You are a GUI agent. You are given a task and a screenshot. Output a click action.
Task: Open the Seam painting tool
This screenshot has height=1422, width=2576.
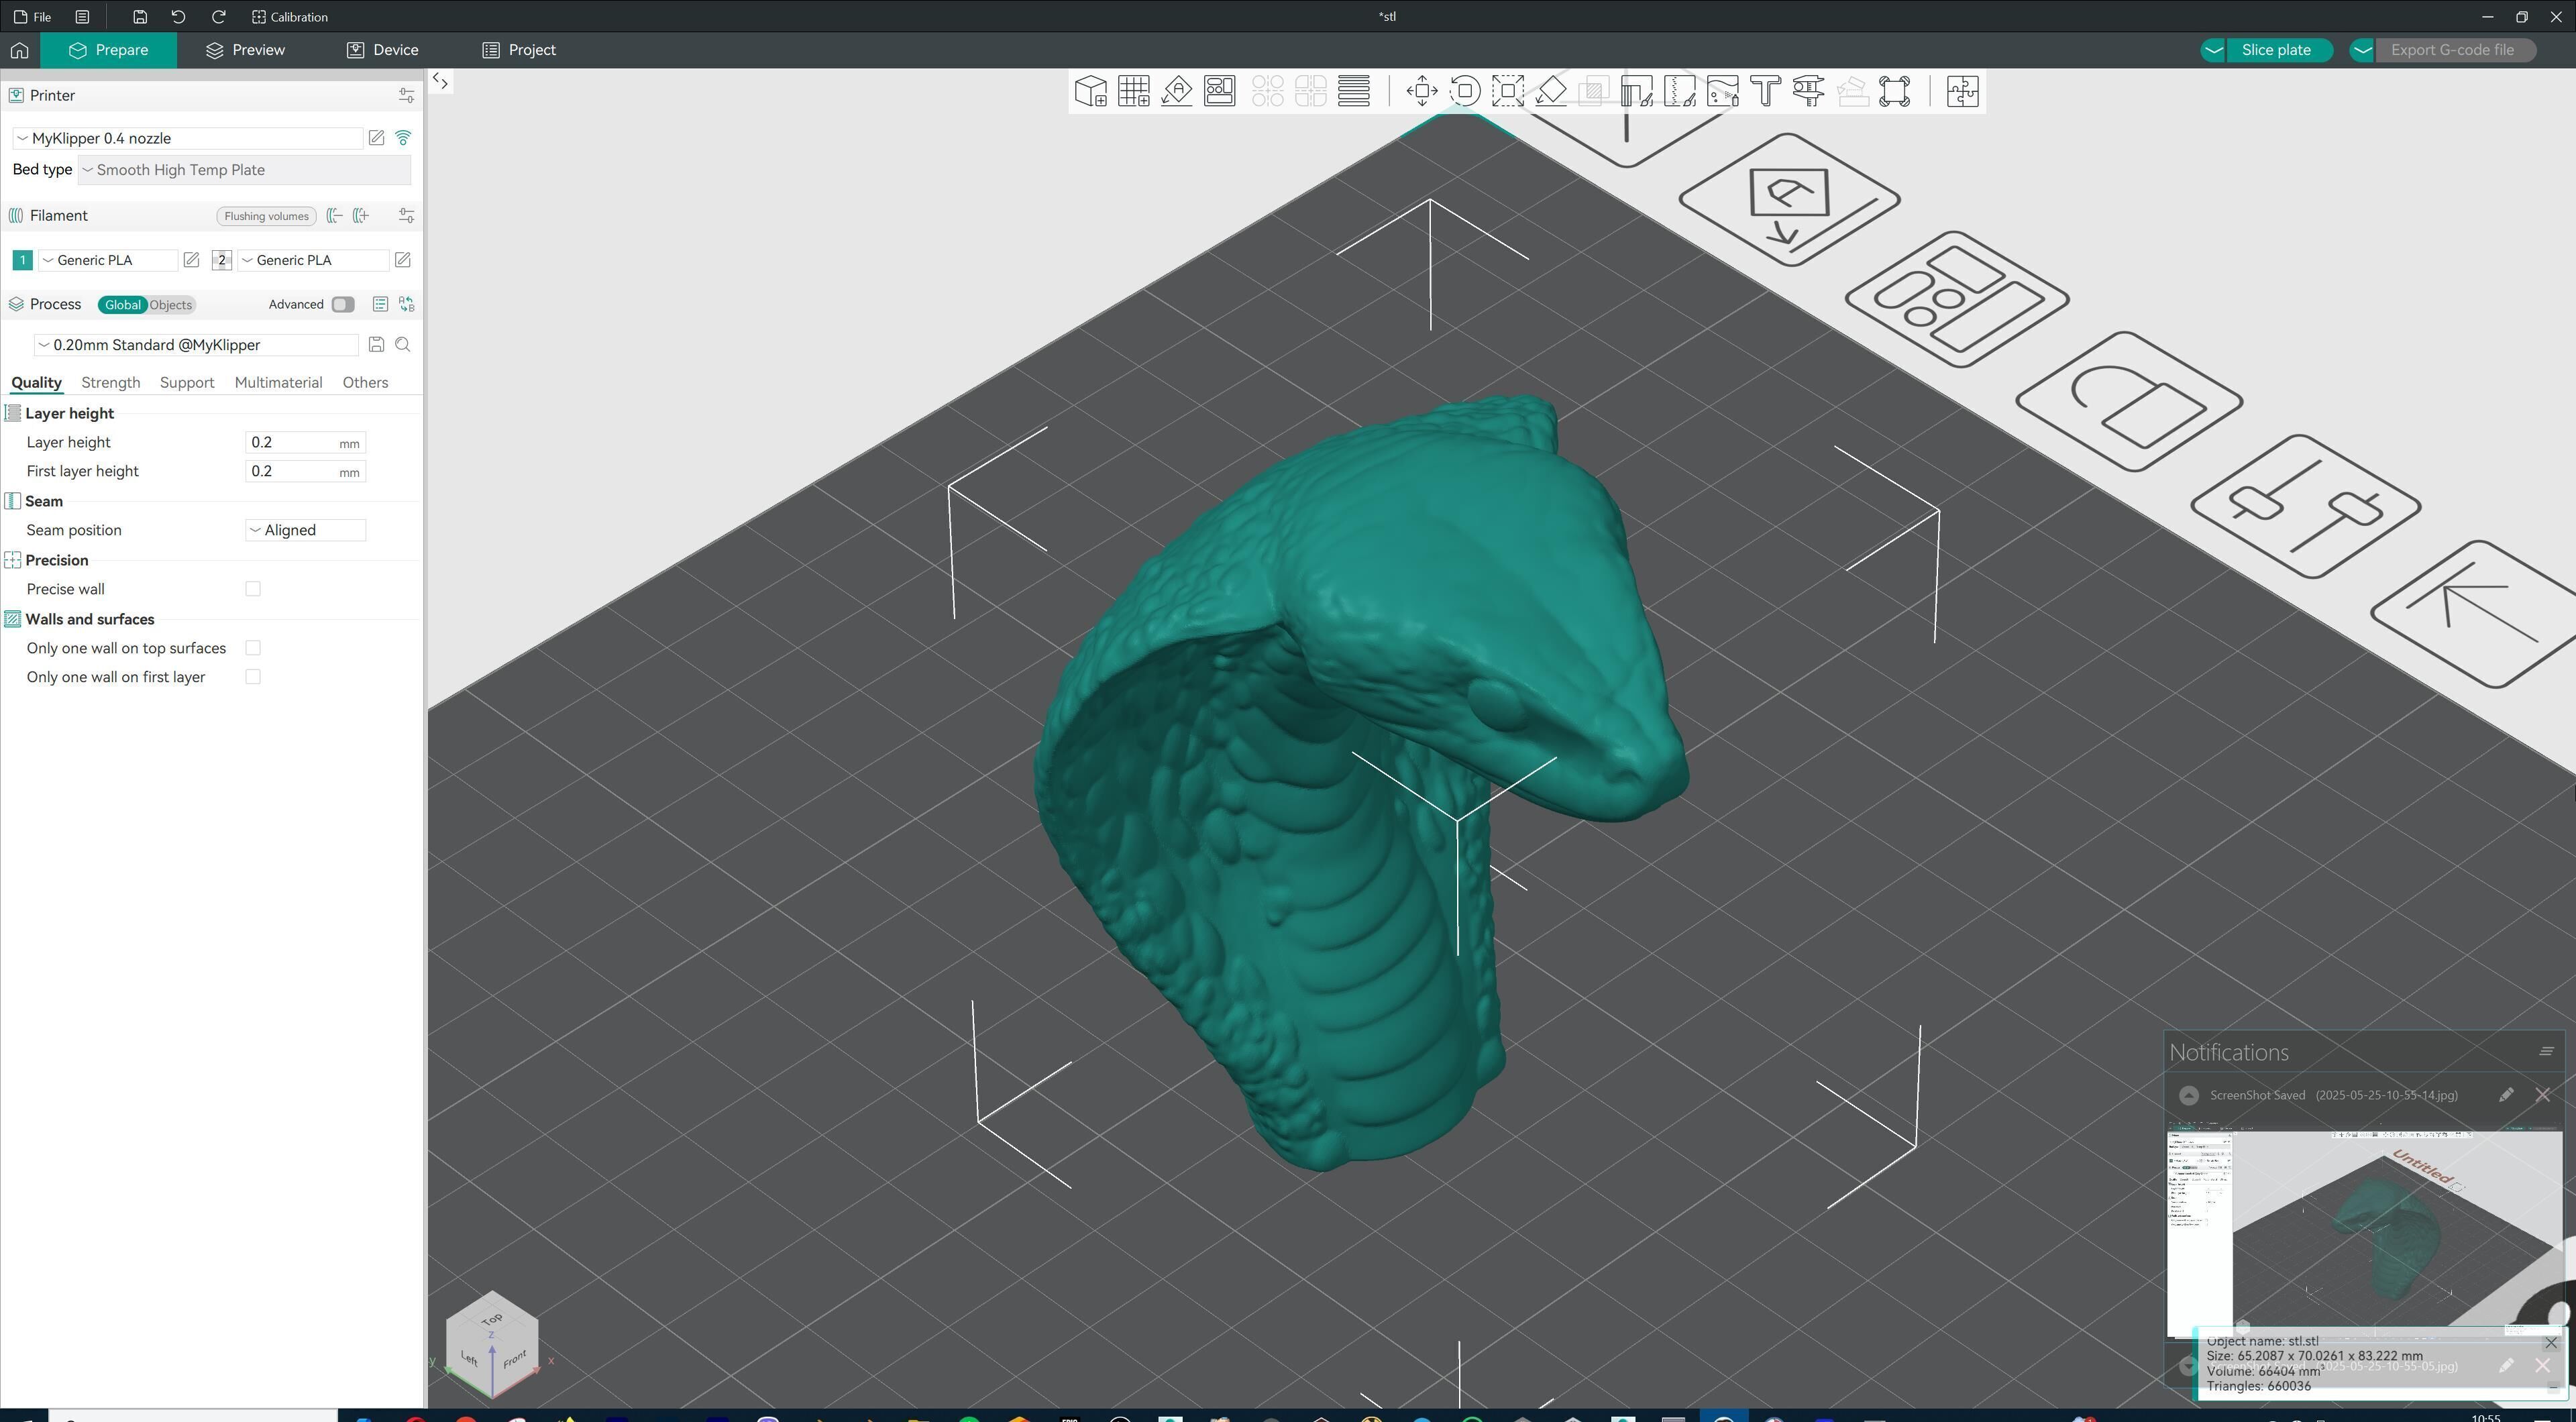(1680, 91)
